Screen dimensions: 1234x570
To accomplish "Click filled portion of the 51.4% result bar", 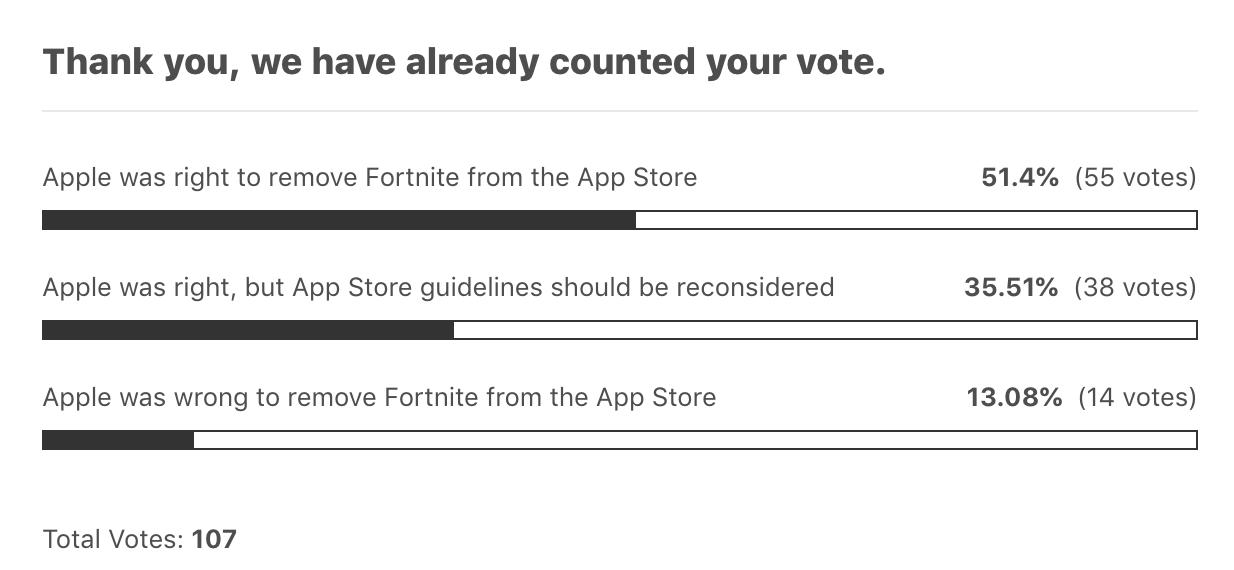I will 339,220.
